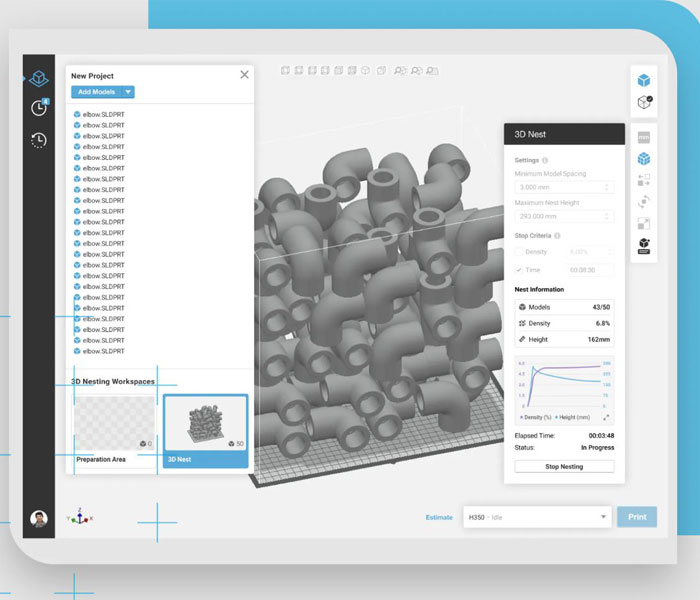Click the Stop Nesting button
Image resolution: width=700 pixels, height=600 pixels.
[x=564, y=466]
